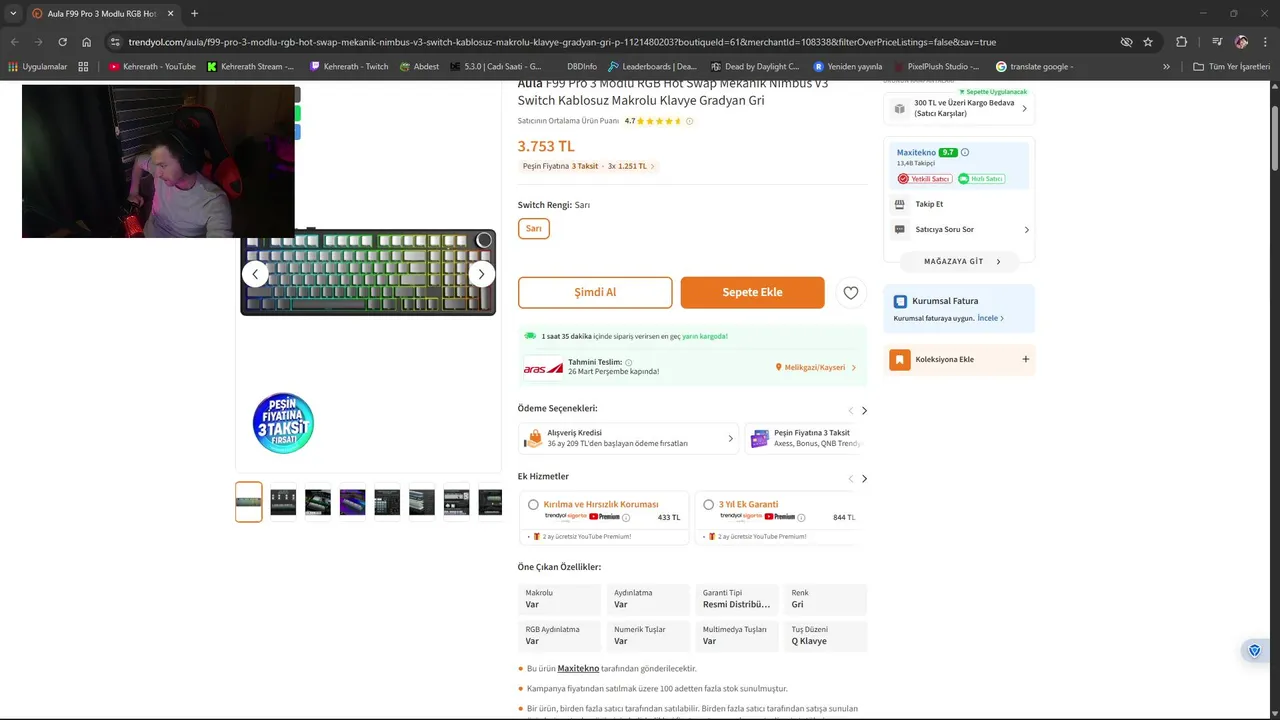Click the 4.7 star rating

(x=652, y=121)
